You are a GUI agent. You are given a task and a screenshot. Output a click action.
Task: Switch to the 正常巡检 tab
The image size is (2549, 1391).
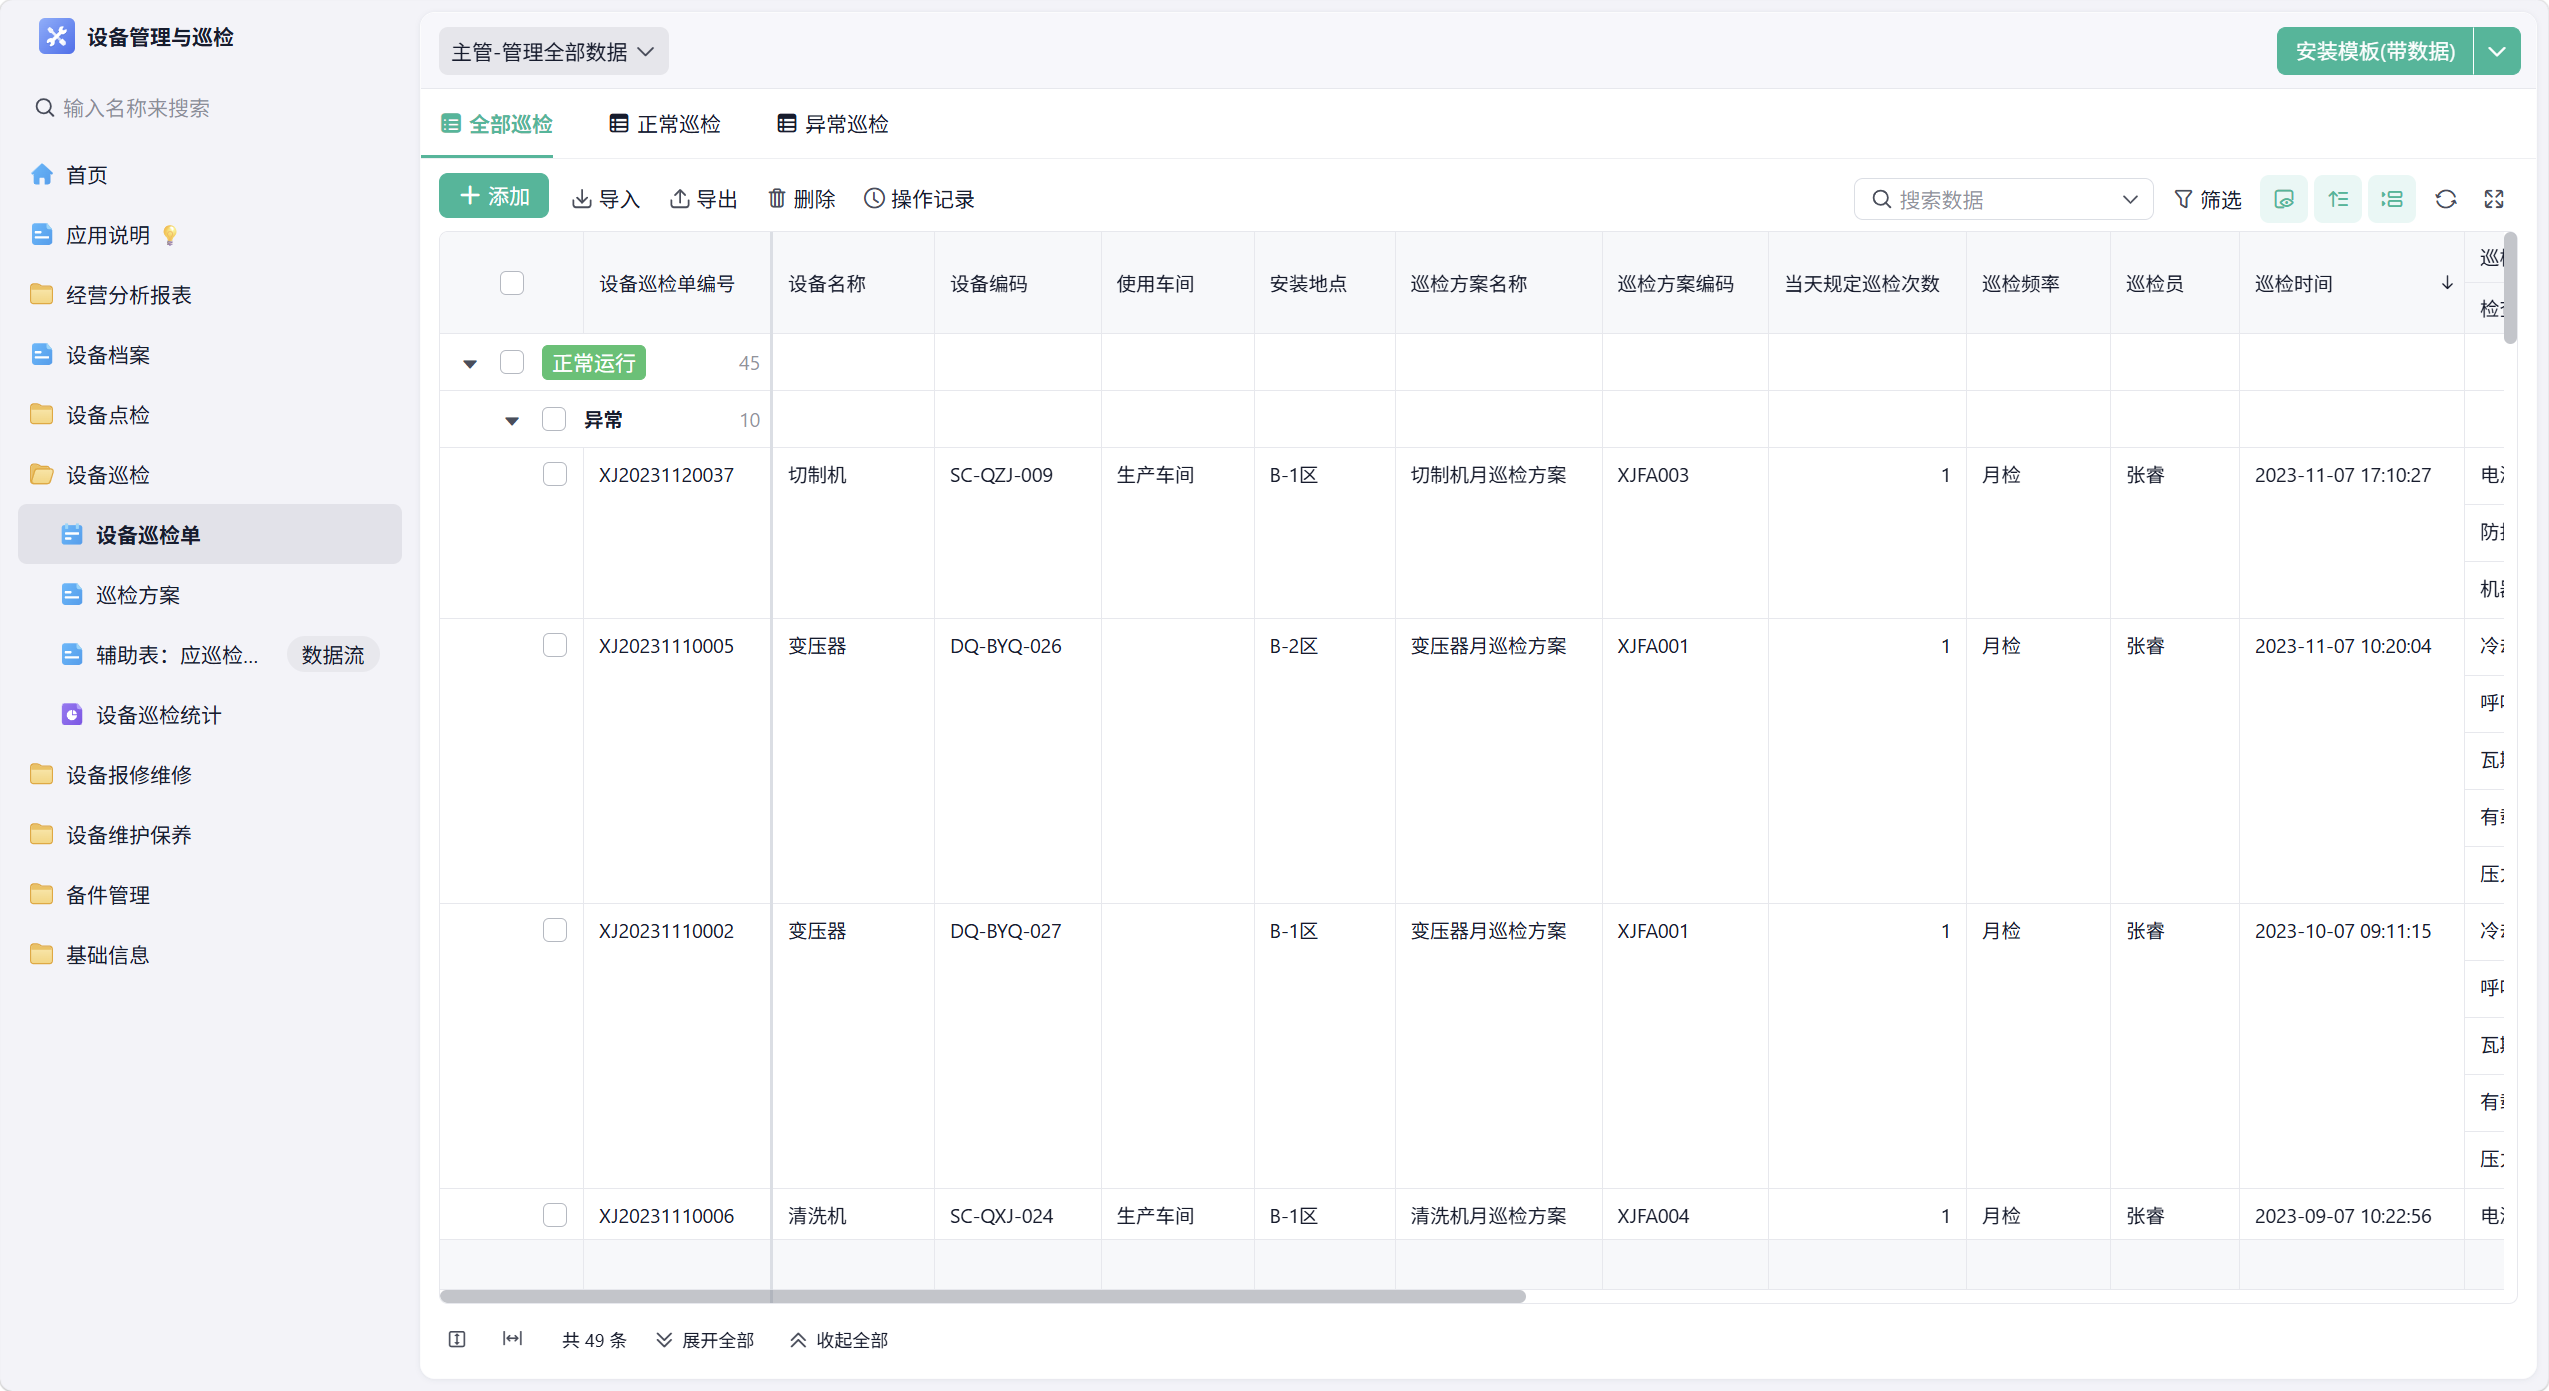665,124
